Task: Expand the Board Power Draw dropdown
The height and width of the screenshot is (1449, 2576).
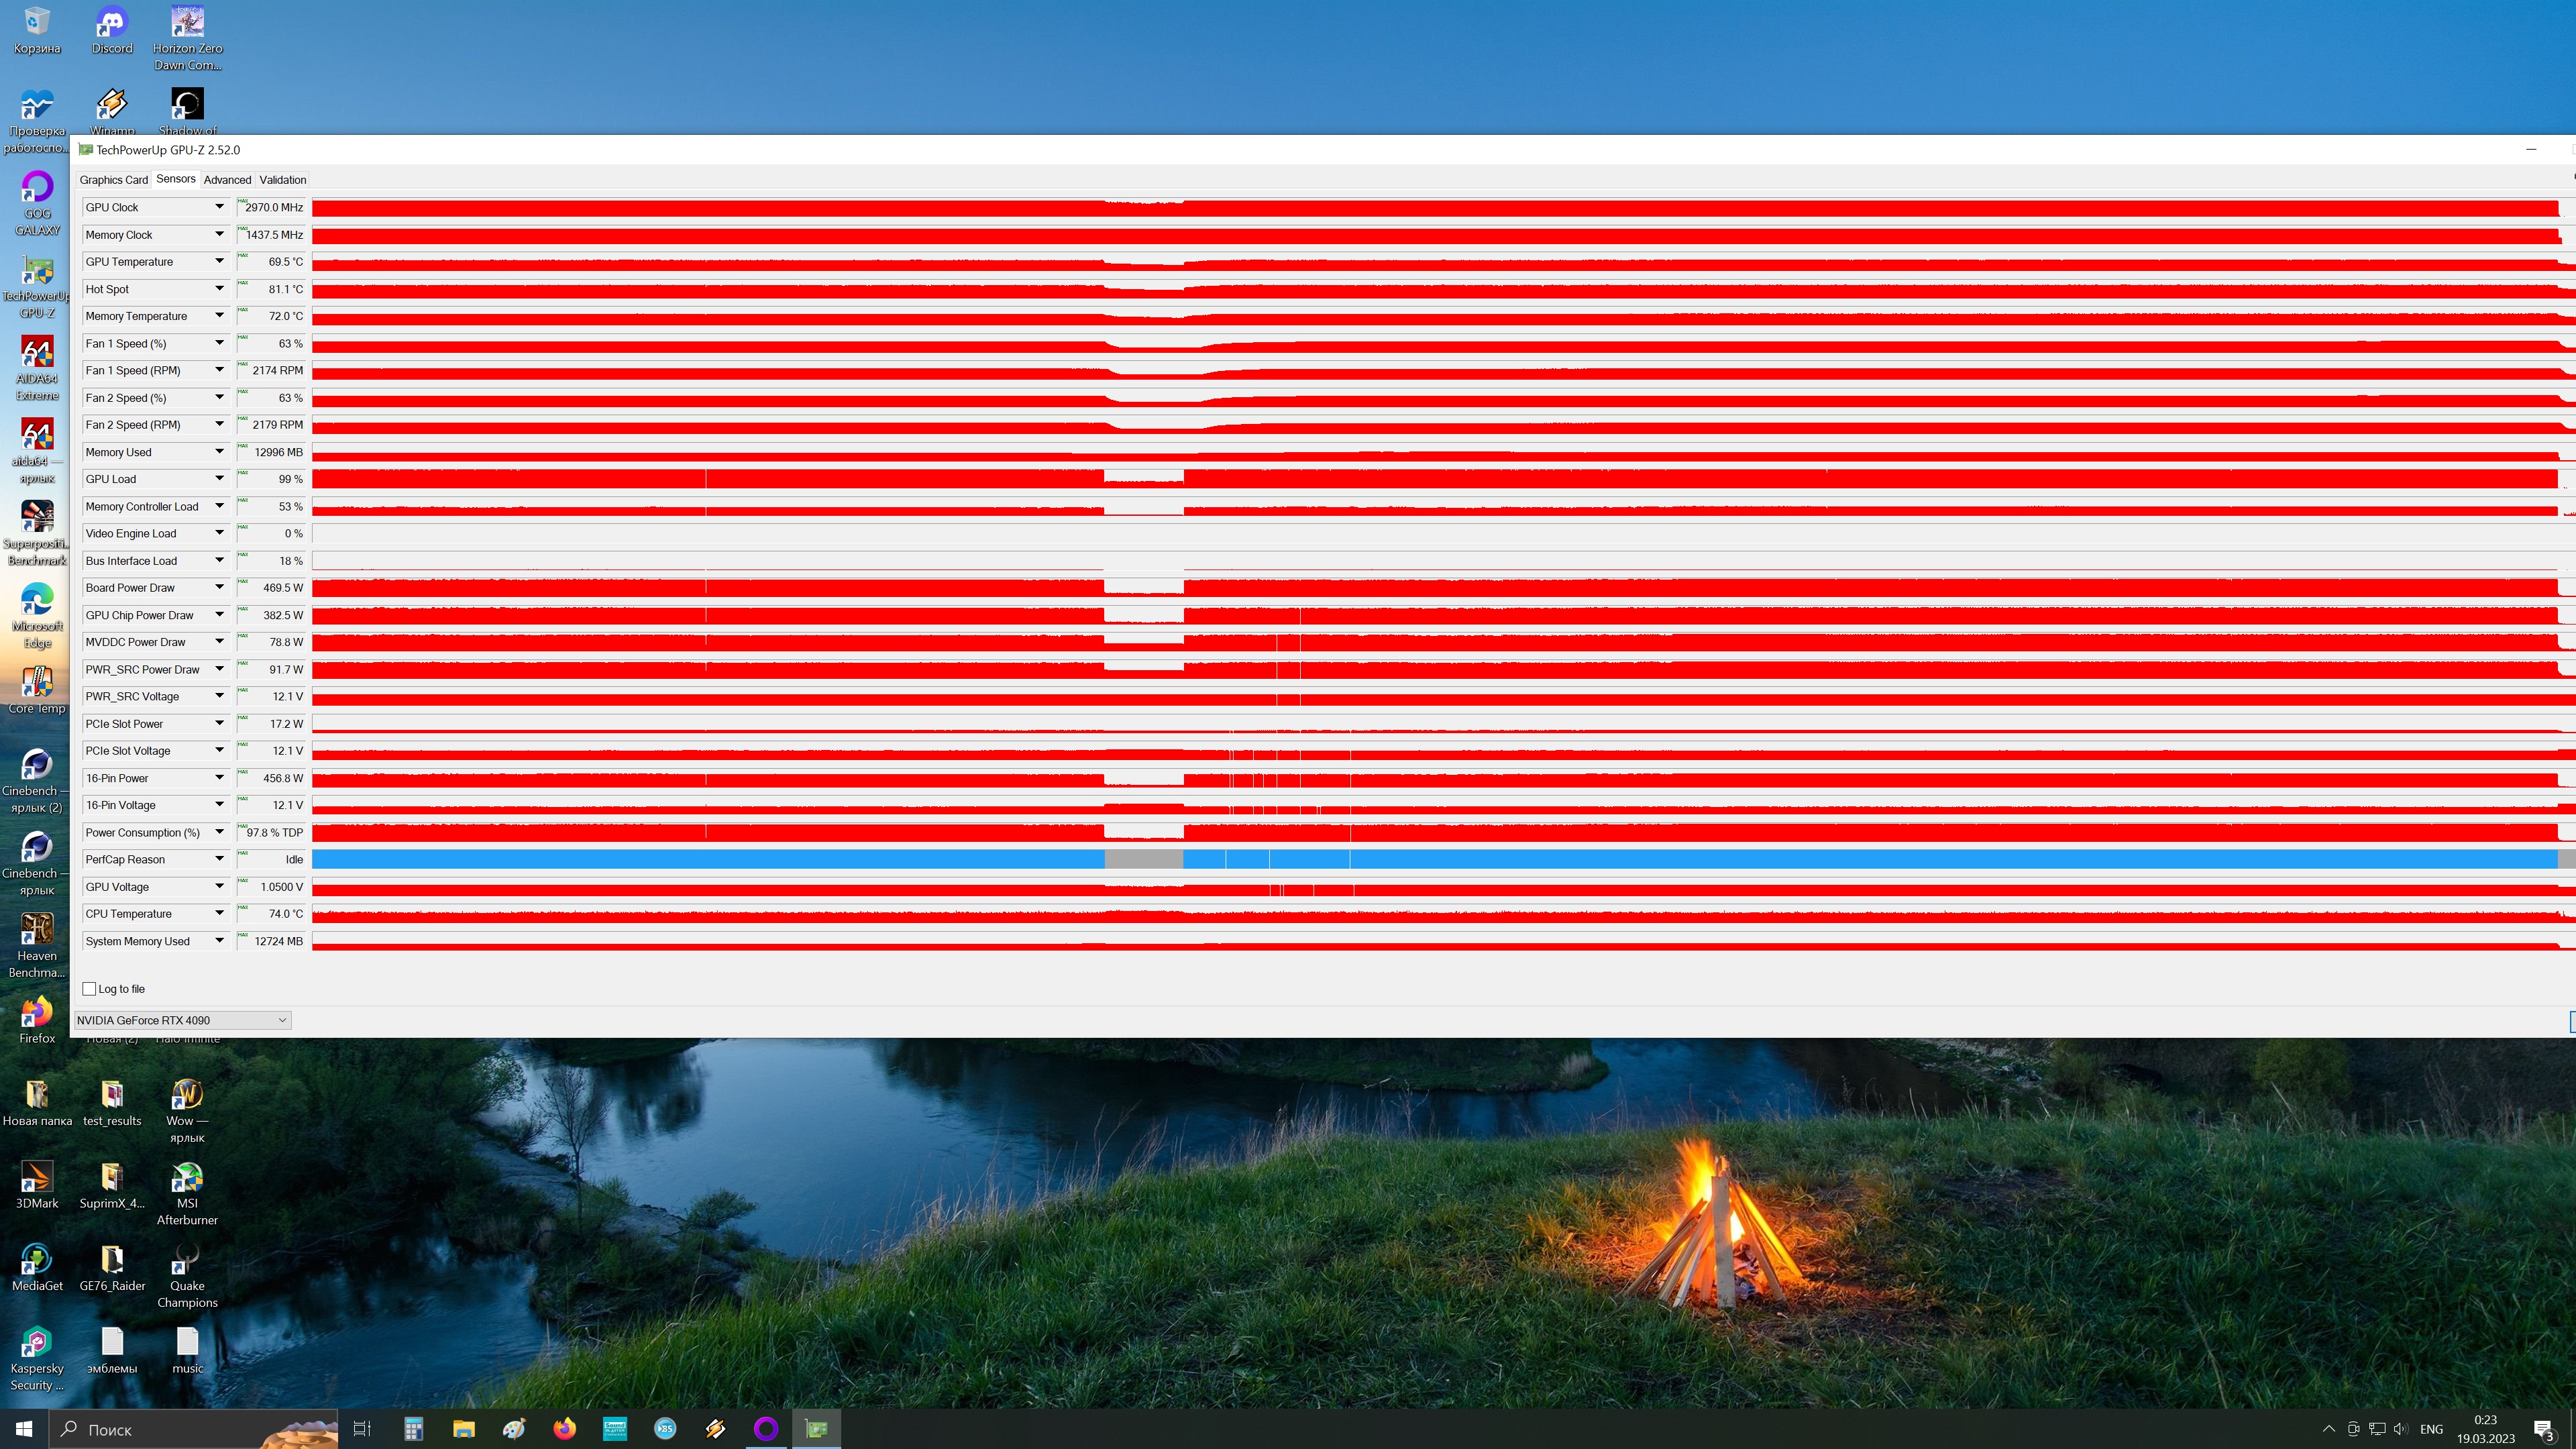Action: pos(219,588)
